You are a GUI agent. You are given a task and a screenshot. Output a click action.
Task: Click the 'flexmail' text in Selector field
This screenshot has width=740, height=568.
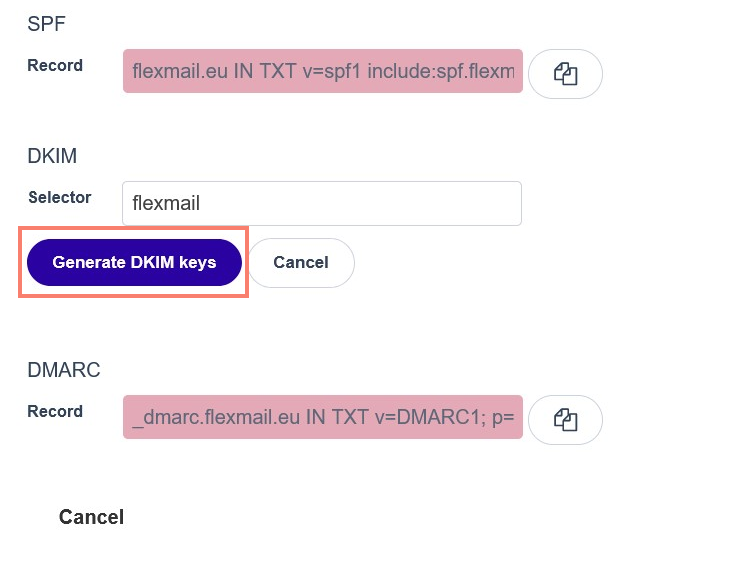point(166,203)
